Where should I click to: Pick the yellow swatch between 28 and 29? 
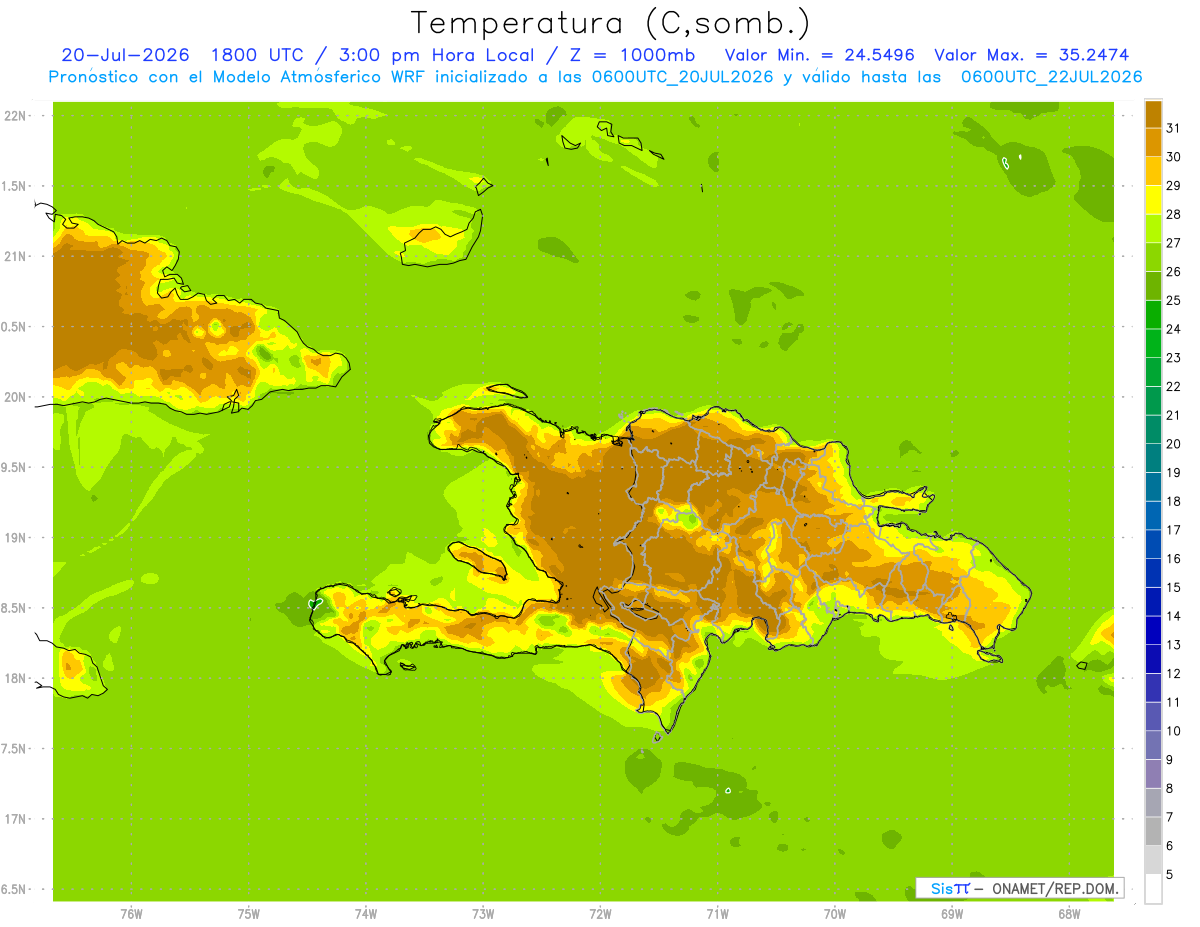coord(1153,200)
